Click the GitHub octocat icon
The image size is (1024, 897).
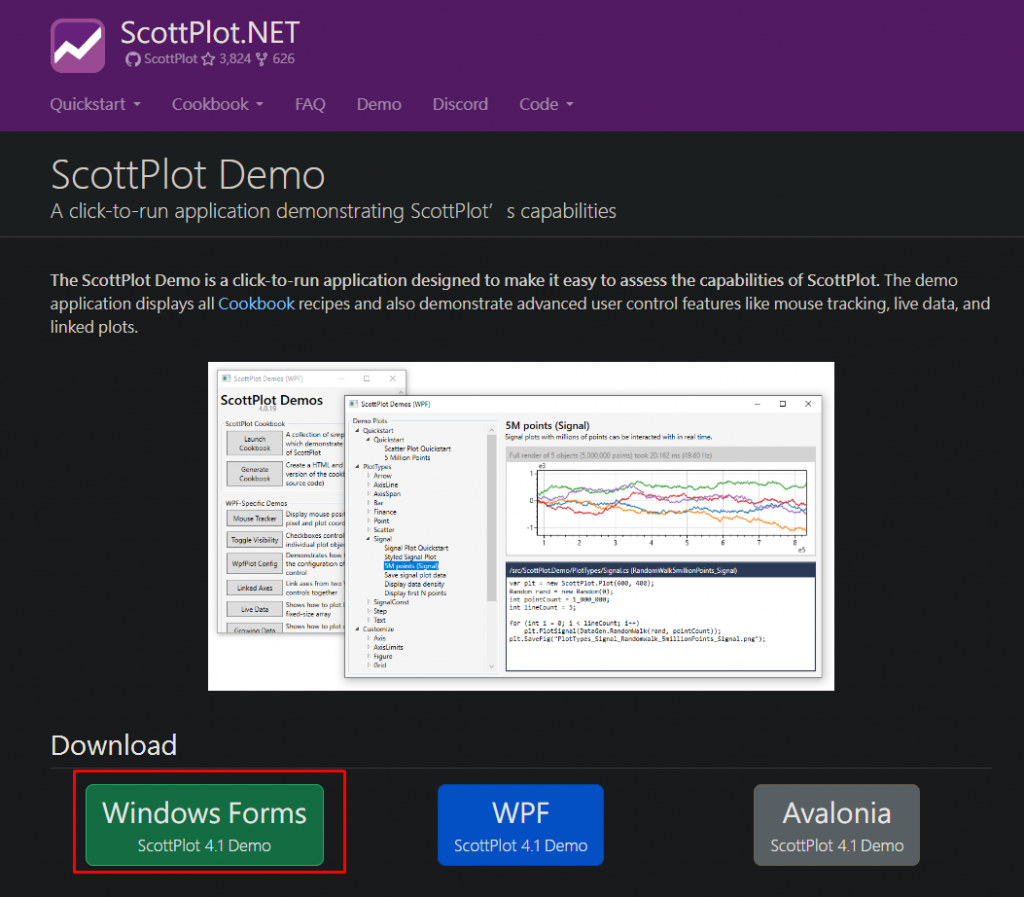[133, 59]
